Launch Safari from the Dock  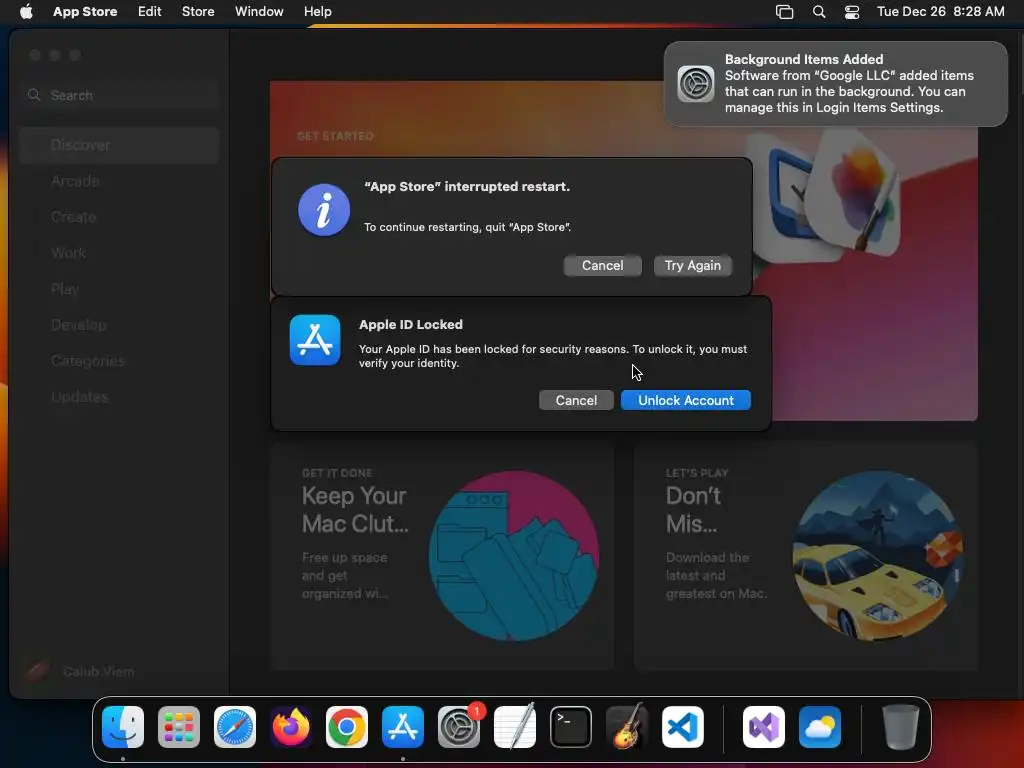[235, 727]
